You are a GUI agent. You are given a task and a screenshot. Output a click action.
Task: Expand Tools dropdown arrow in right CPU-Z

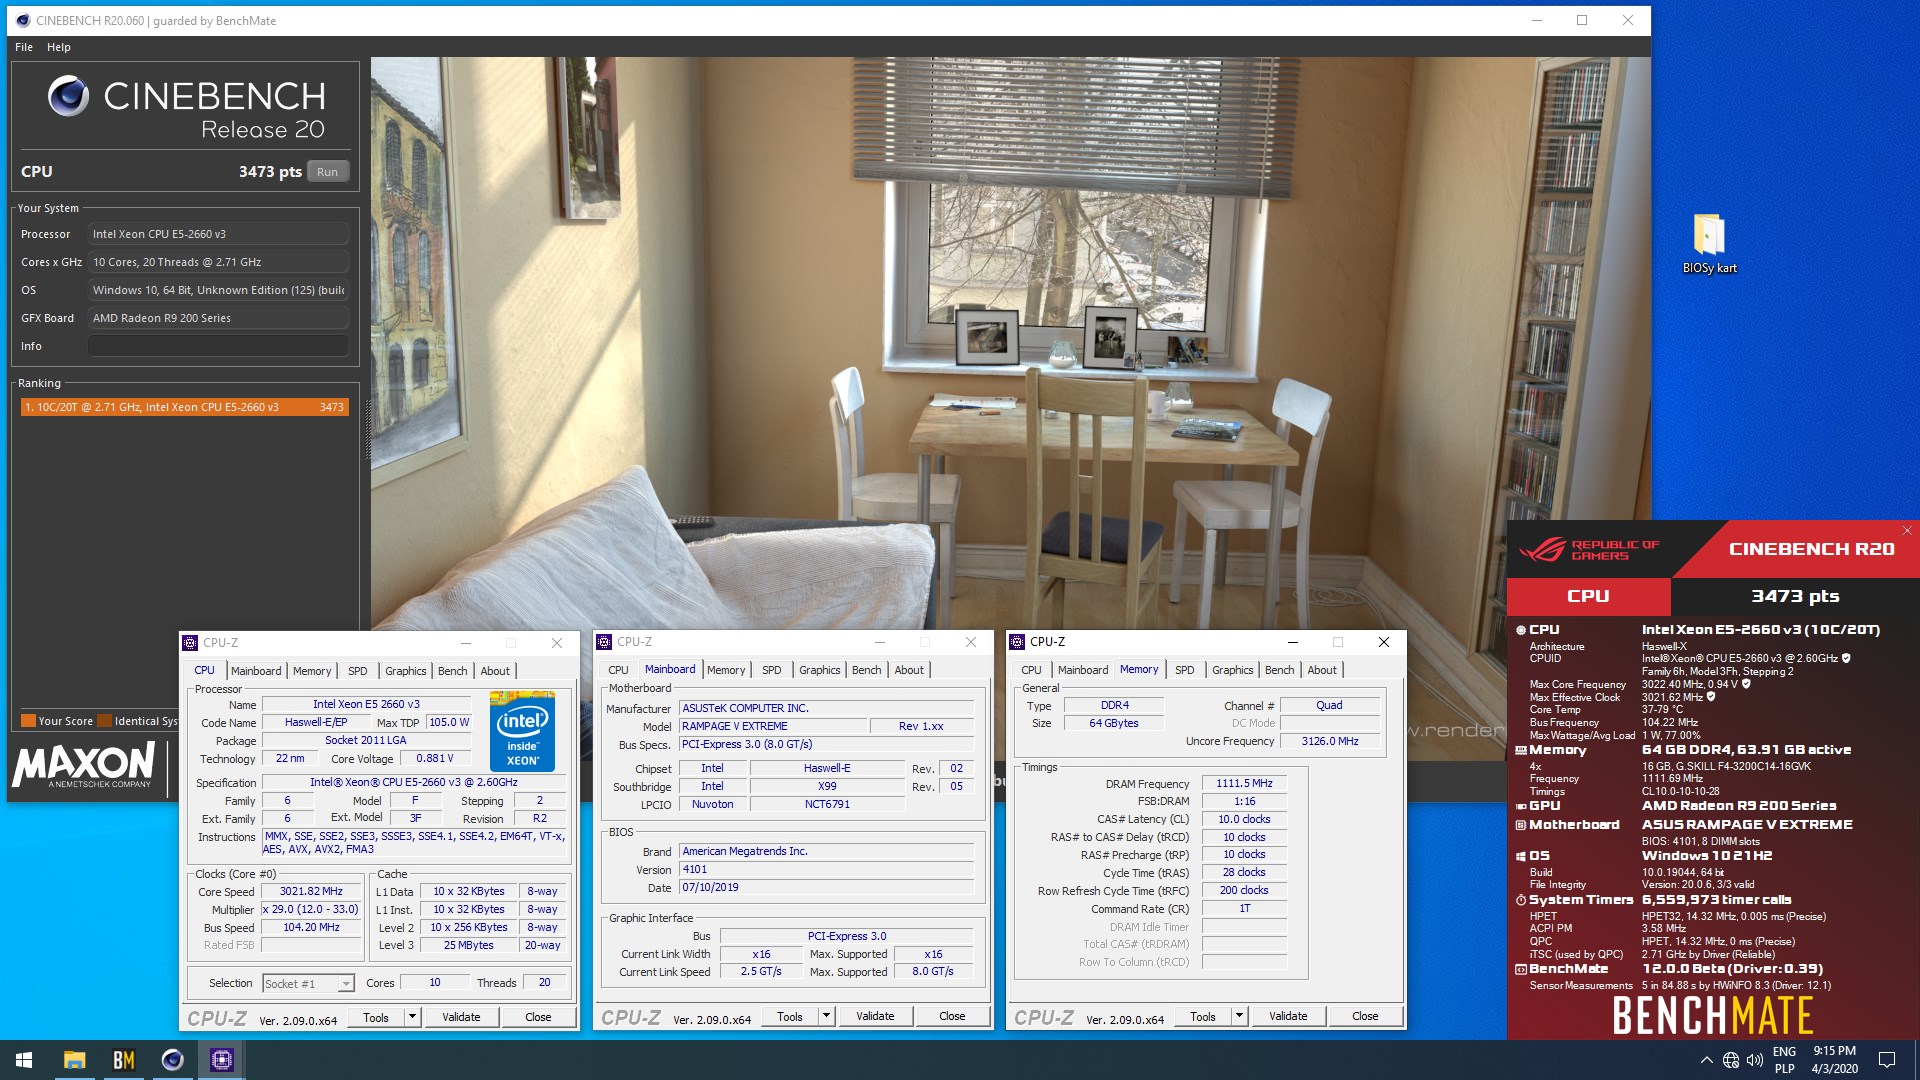point(1239,1016)
